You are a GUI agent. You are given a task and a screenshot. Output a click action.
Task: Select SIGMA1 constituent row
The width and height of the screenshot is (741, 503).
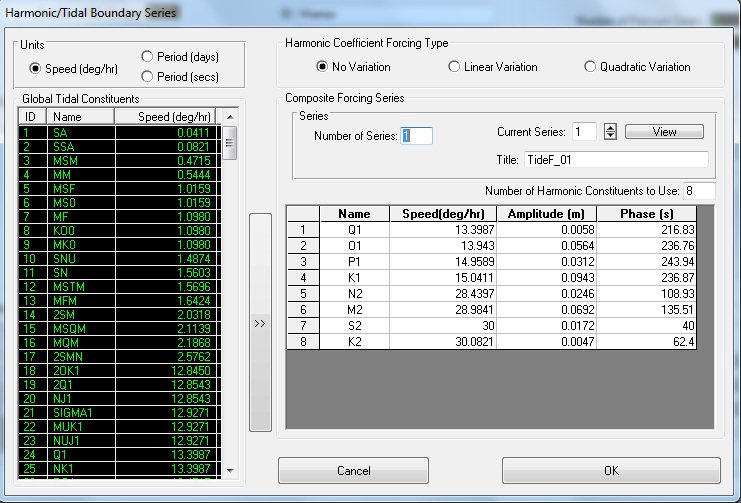point(119,413)
